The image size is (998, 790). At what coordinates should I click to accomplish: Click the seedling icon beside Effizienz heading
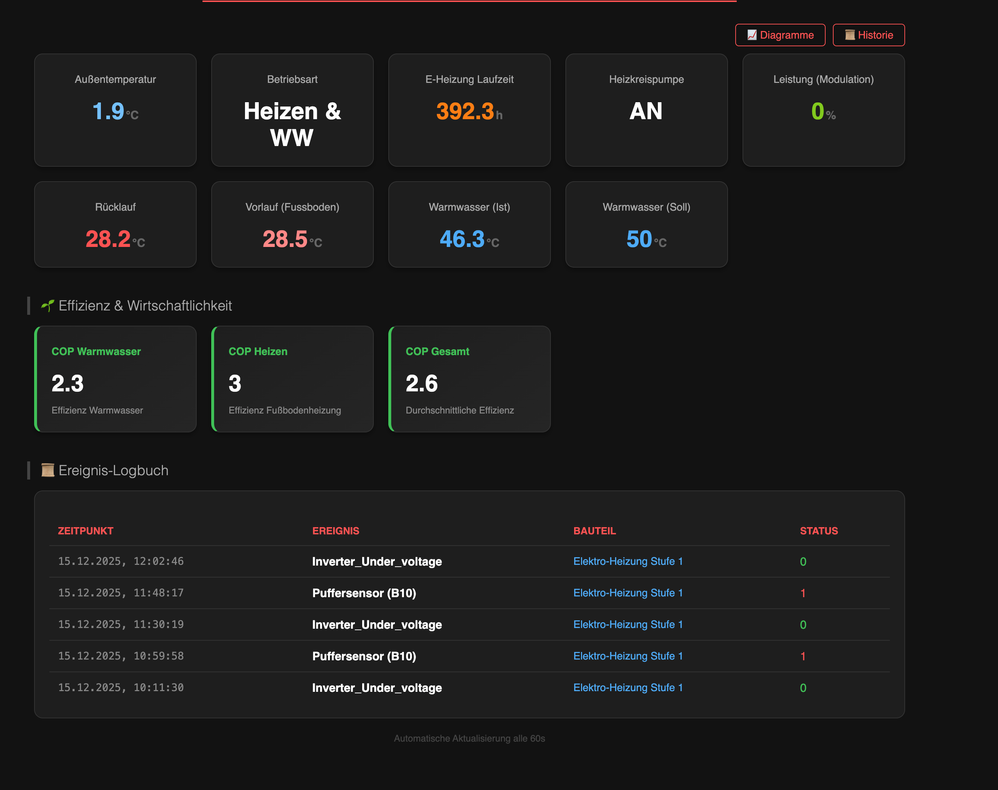click(x=47, y=305)
